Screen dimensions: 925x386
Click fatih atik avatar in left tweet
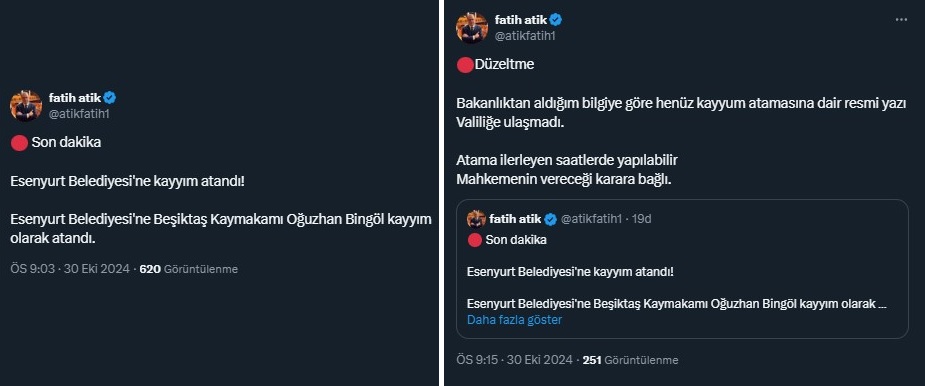tap(25, 106)
